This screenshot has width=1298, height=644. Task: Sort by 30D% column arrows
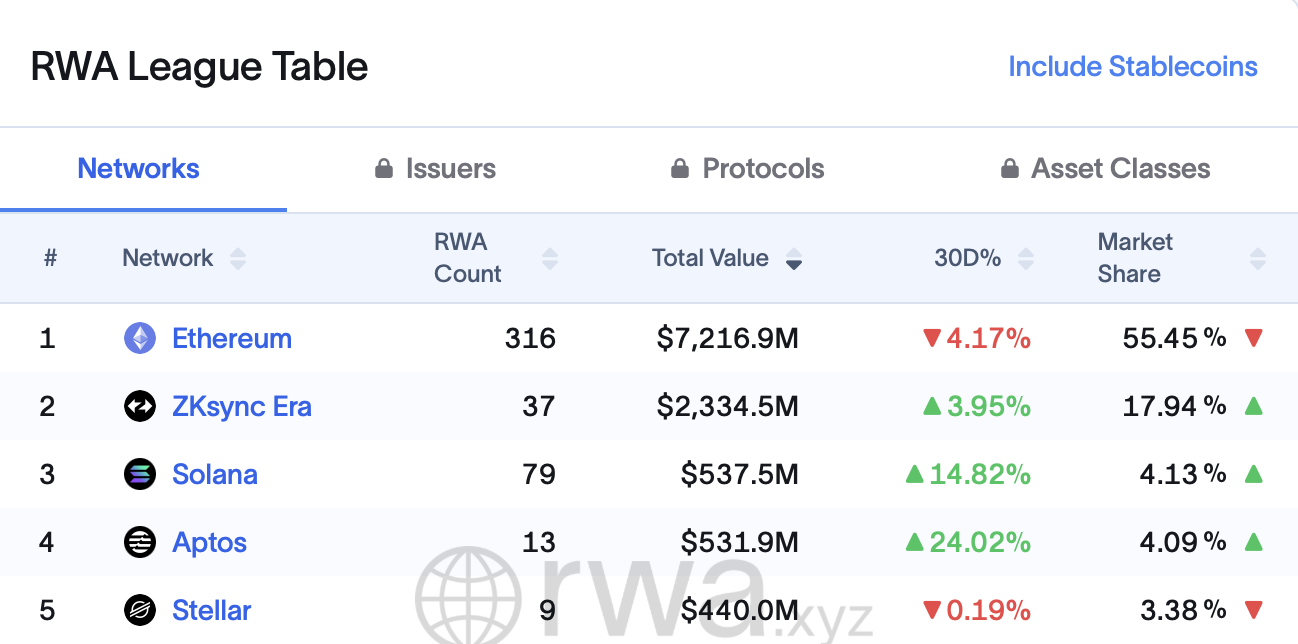pos(1025,259)
